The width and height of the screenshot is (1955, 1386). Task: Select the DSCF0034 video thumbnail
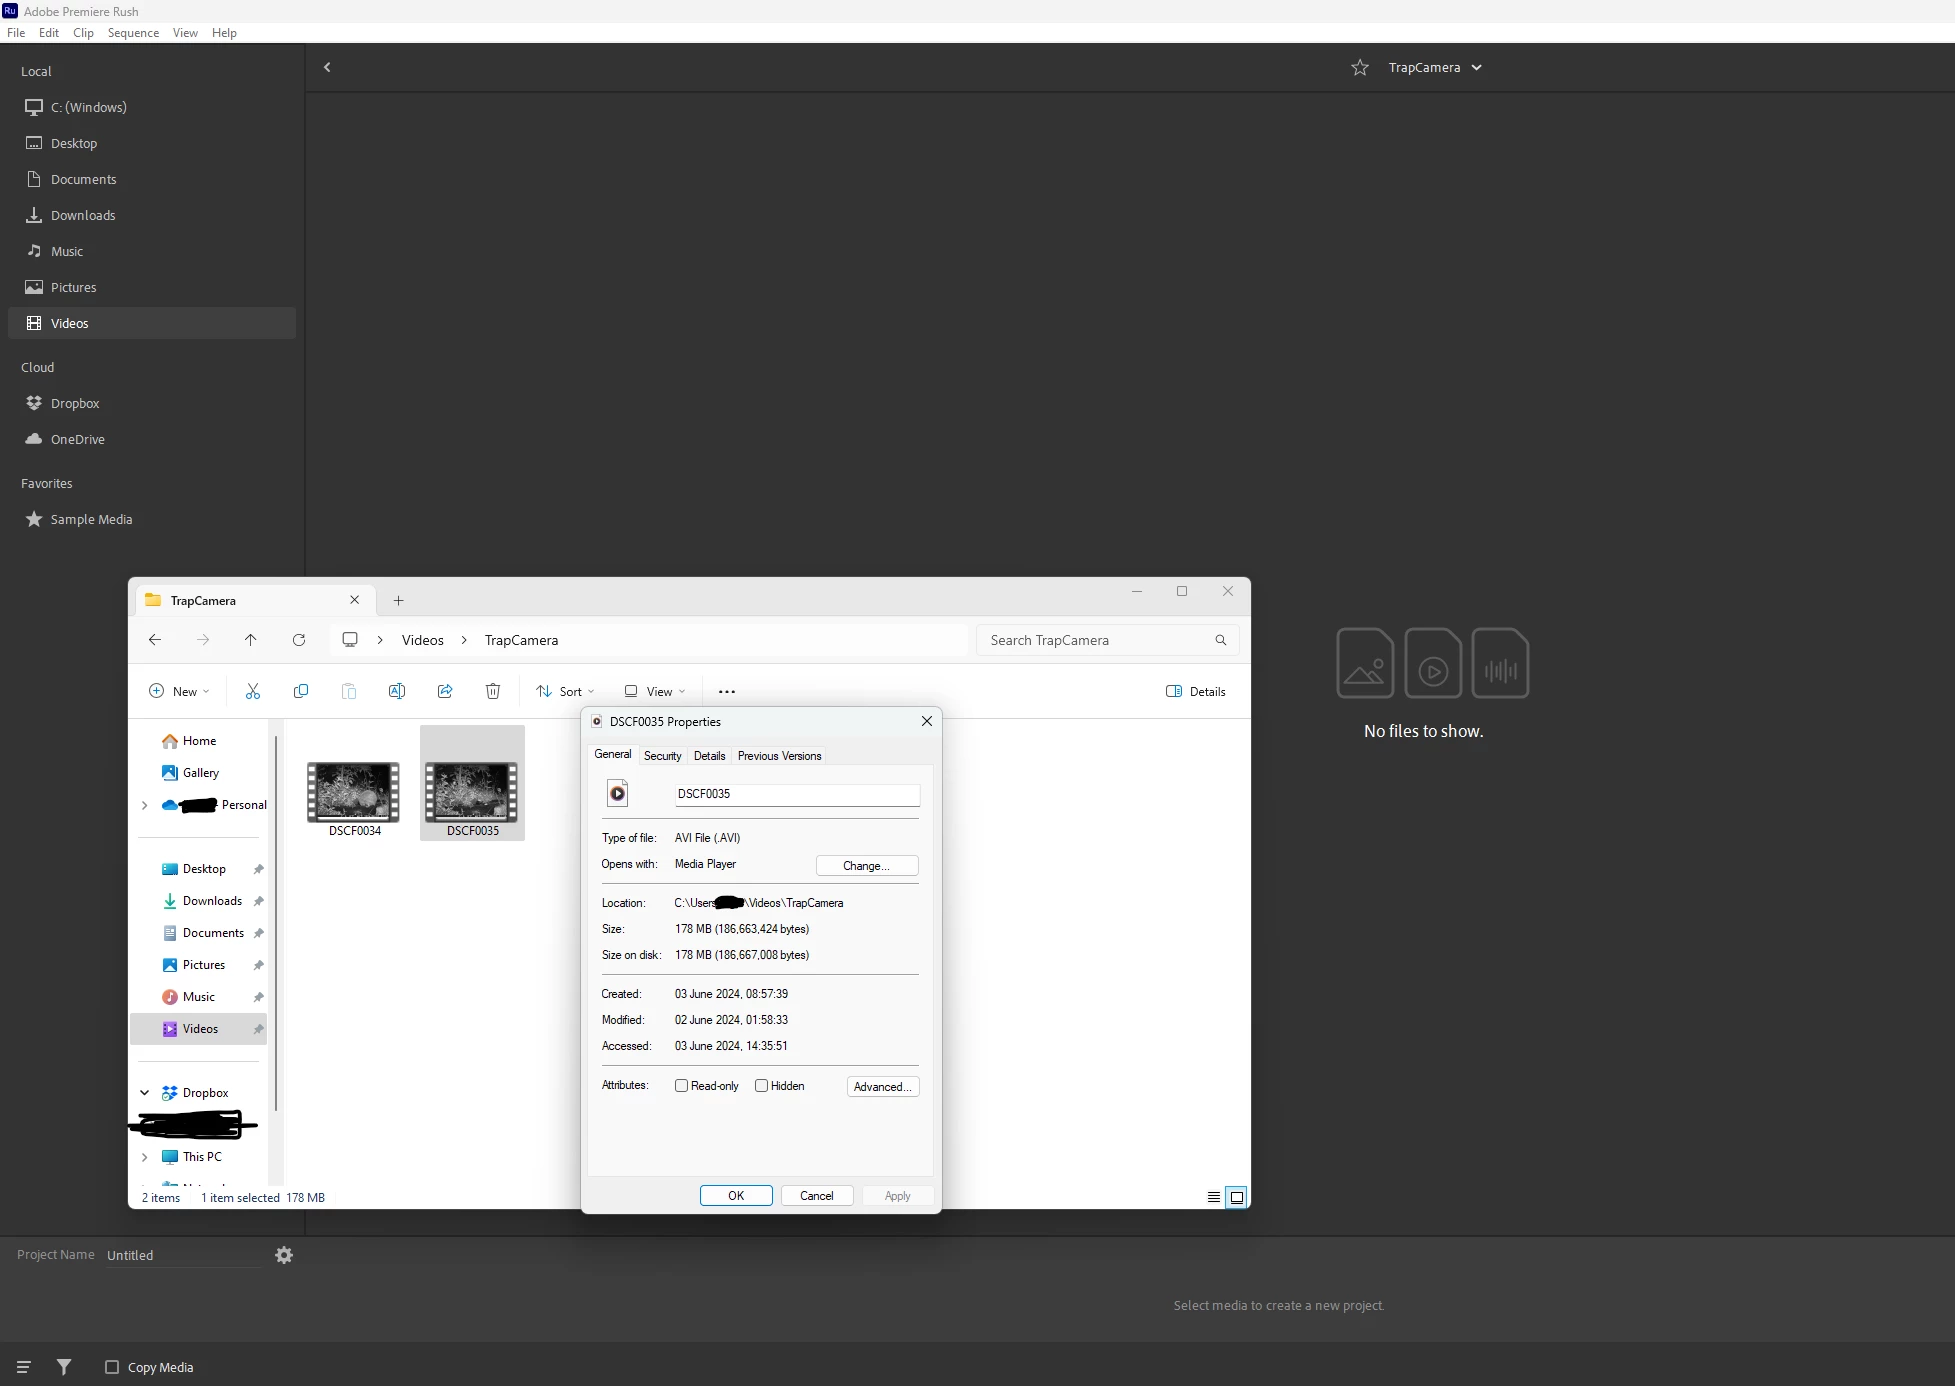(353, 792)
